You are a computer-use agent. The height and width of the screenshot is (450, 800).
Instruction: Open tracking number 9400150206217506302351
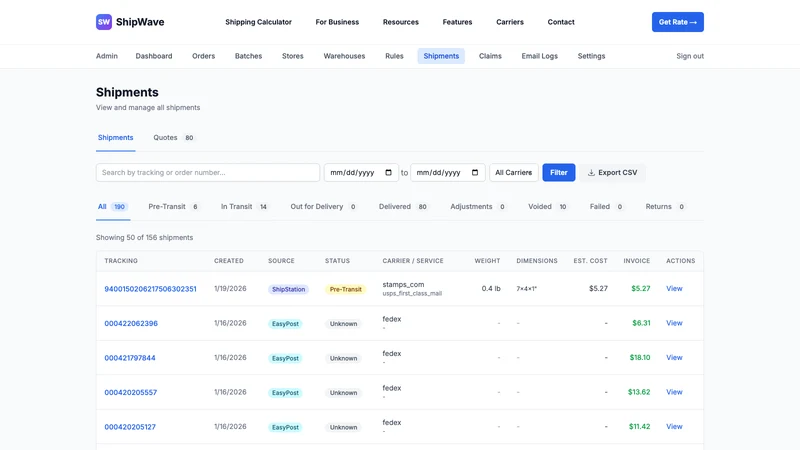pos(151,289)
